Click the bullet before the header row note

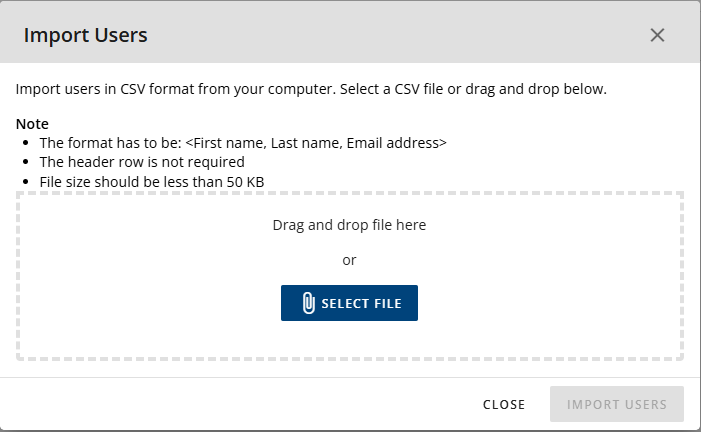[26, 162]
